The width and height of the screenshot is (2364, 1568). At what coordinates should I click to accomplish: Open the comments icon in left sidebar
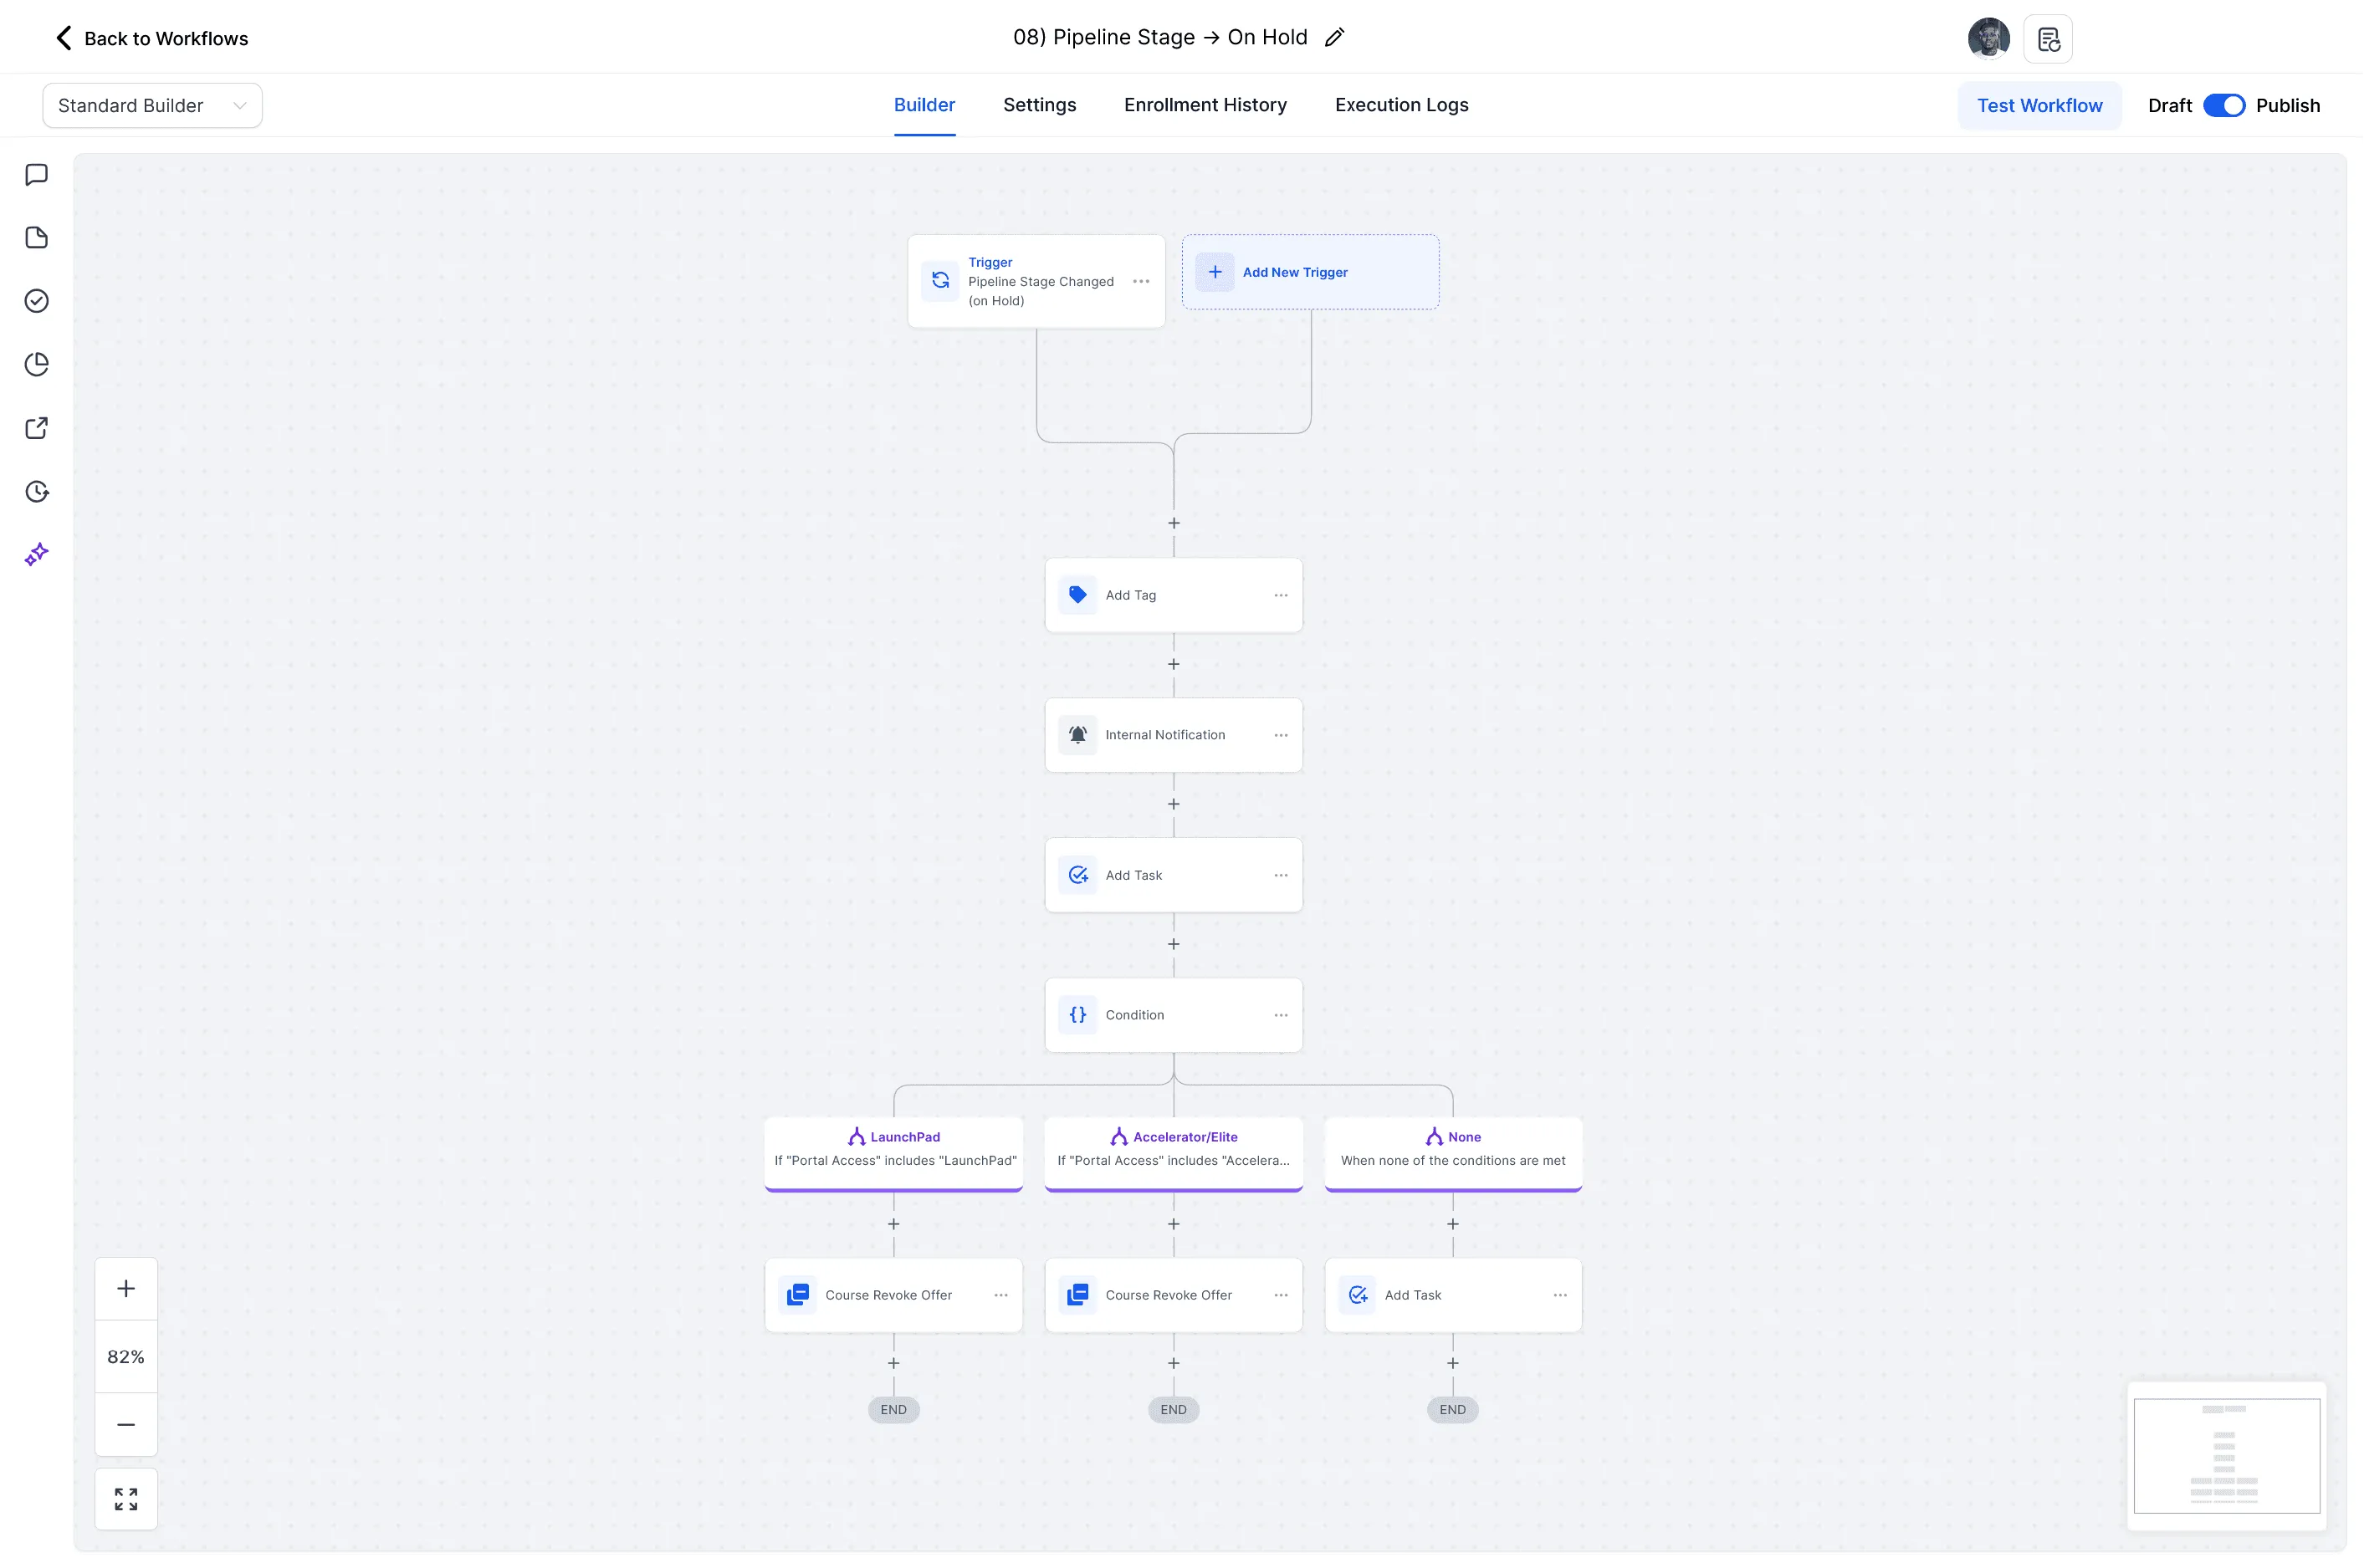[37, 175]
